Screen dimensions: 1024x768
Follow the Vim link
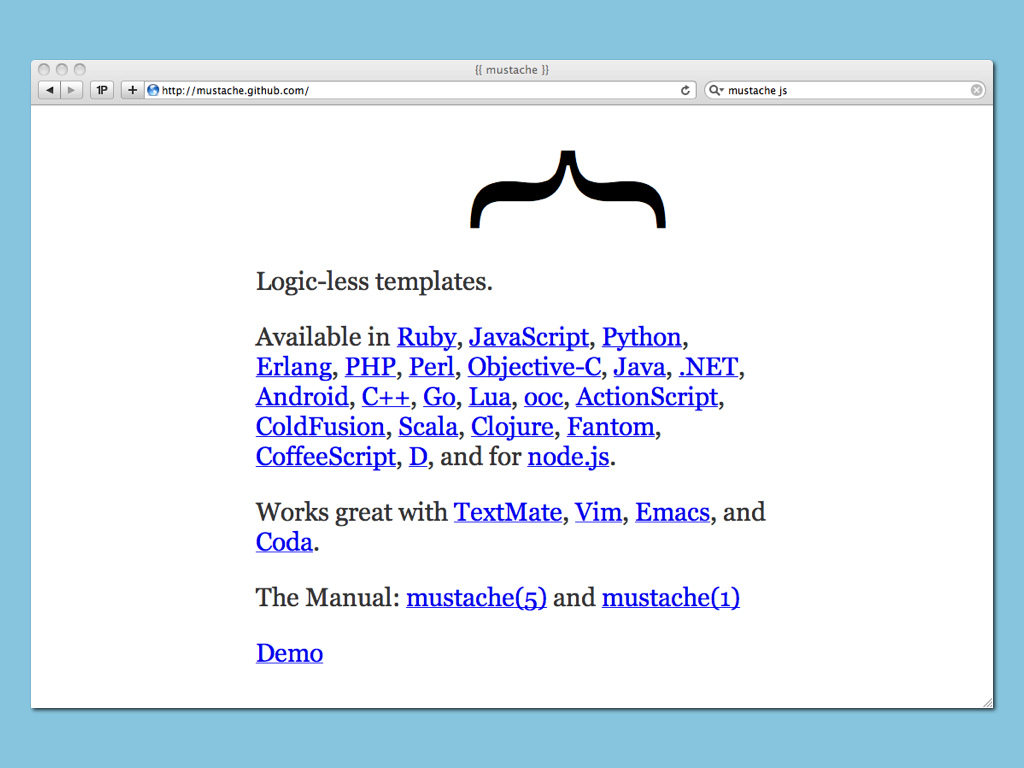[598, 513]
